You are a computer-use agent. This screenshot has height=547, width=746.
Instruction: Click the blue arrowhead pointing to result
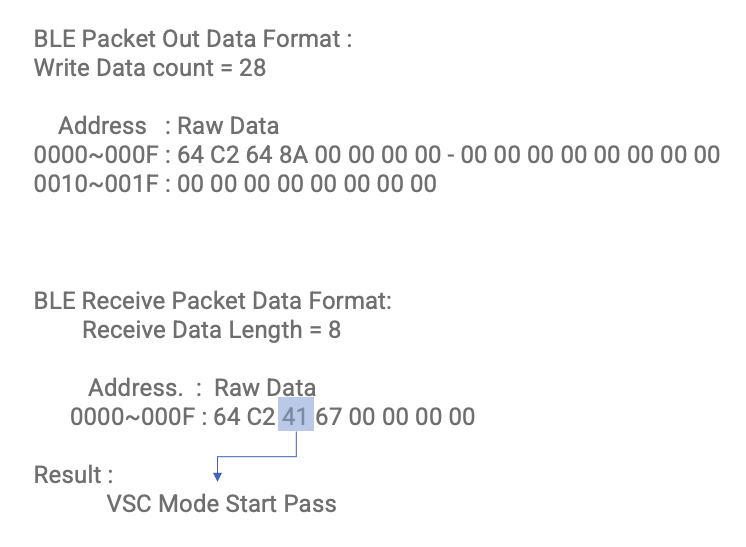[x=217, y=477]
